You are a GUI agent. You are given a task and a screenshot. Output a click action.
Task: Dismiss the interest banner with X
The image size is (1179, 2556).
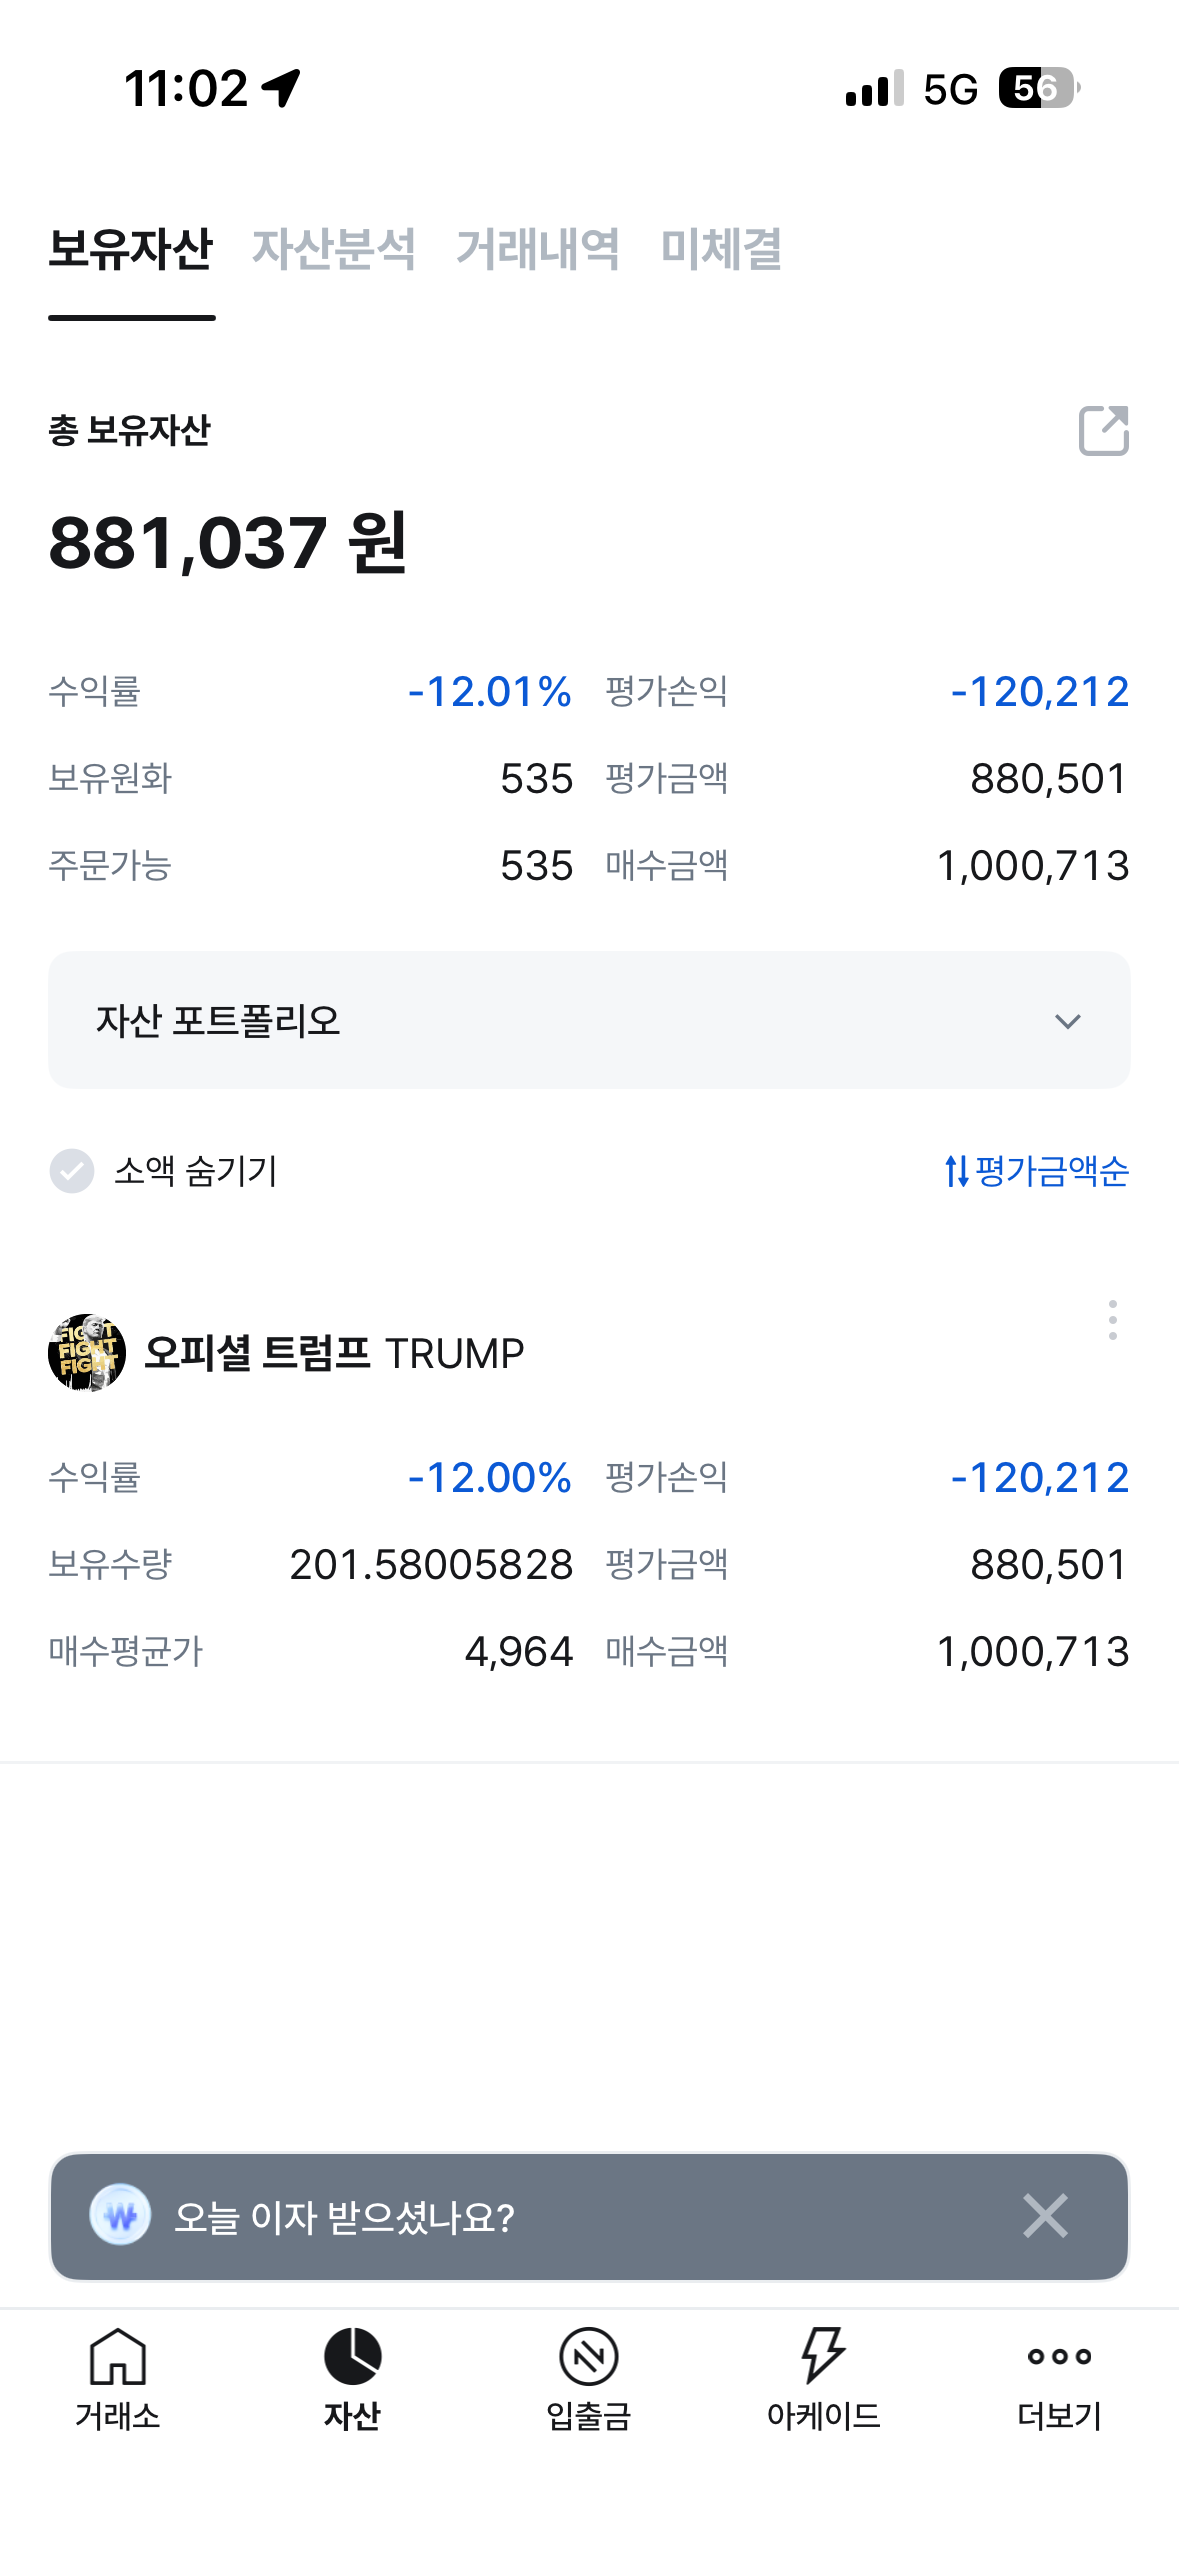(x=1045, y=2216)
